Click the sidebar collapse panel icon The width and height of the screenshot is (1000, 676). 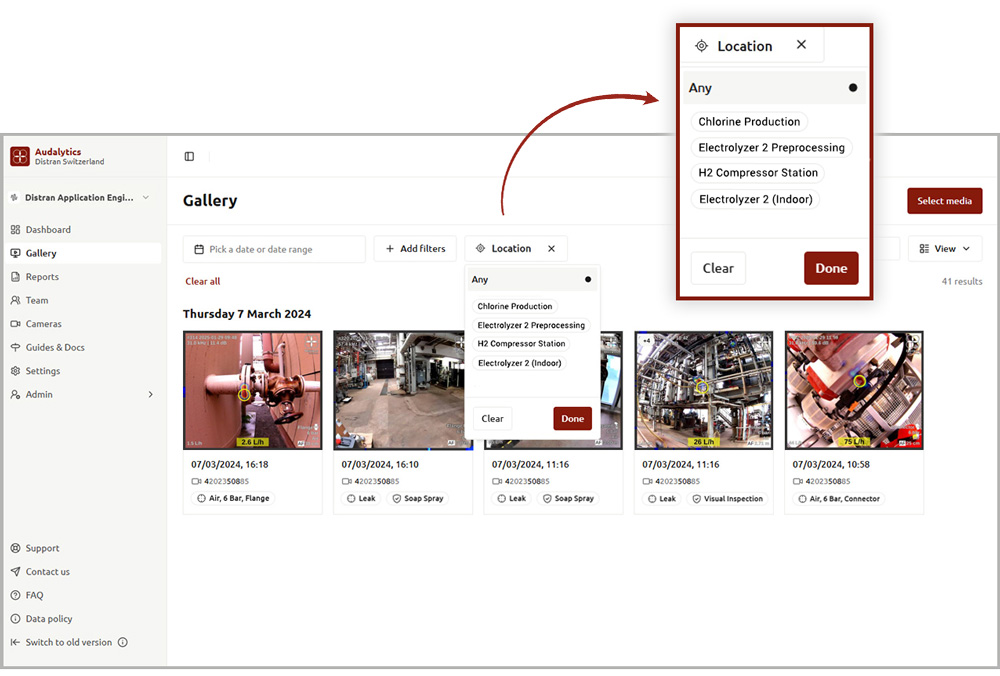point(189,156)
